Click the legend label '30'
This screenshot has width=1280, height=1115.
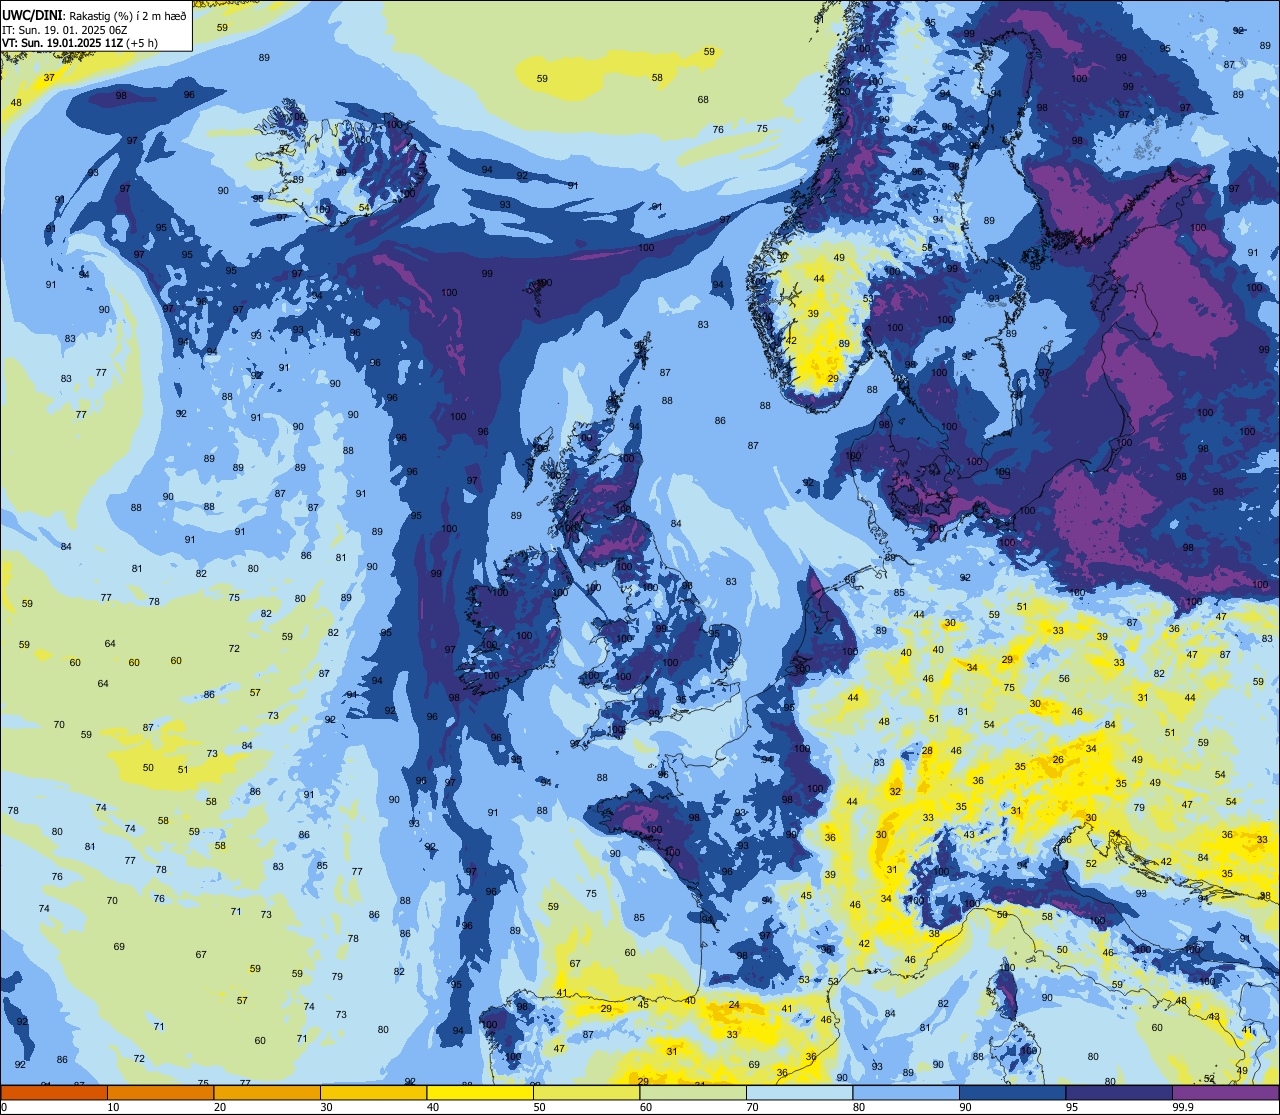(326, 1107)
